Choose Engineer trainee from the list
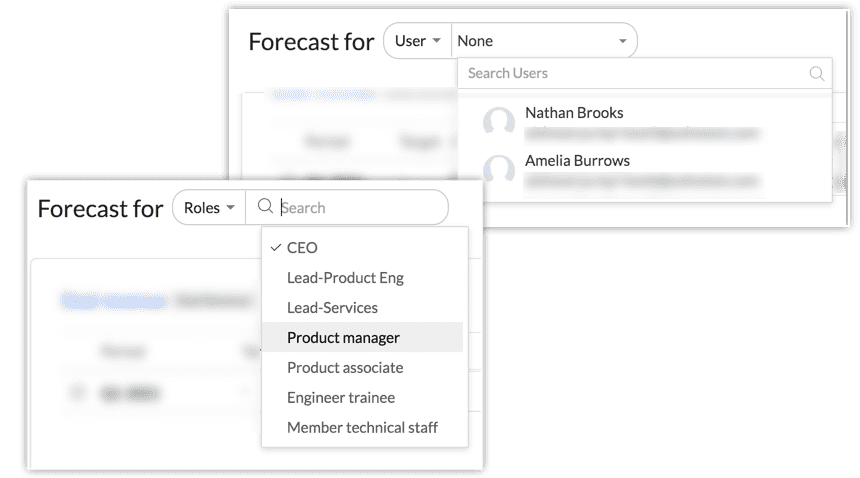Viewport: 860px width, 478px height. (x=340, y=398)
